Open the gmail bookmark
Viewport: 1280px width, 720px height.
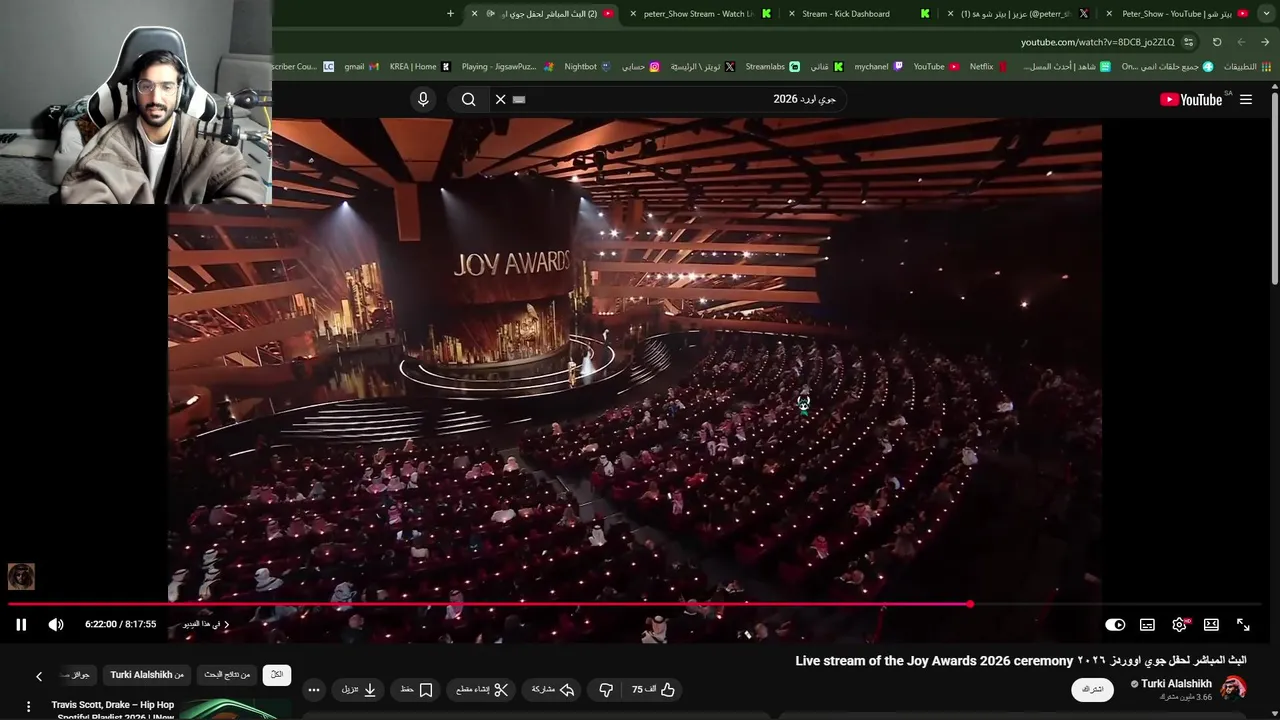[361, 66]
